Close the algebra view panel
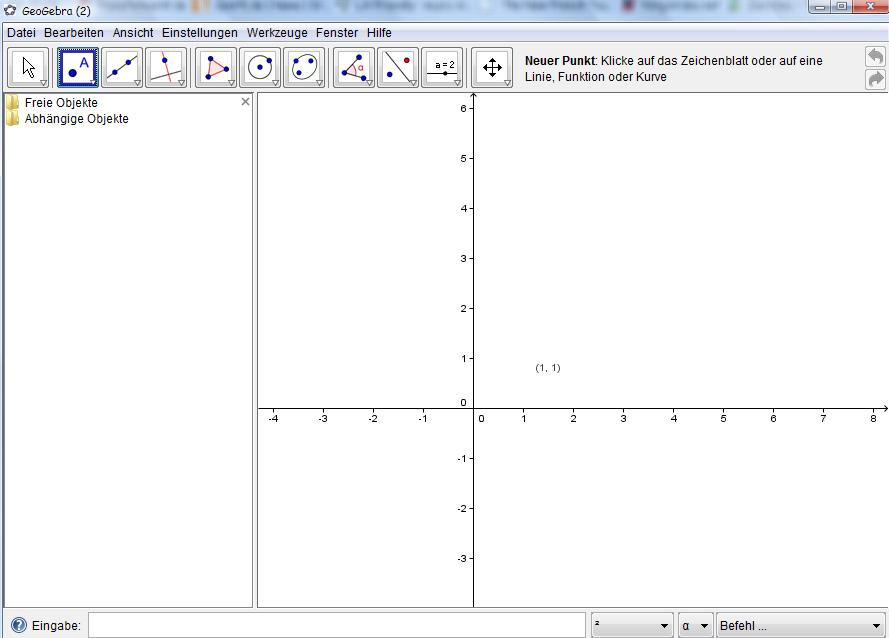889x638 pixels. point(246,102)
